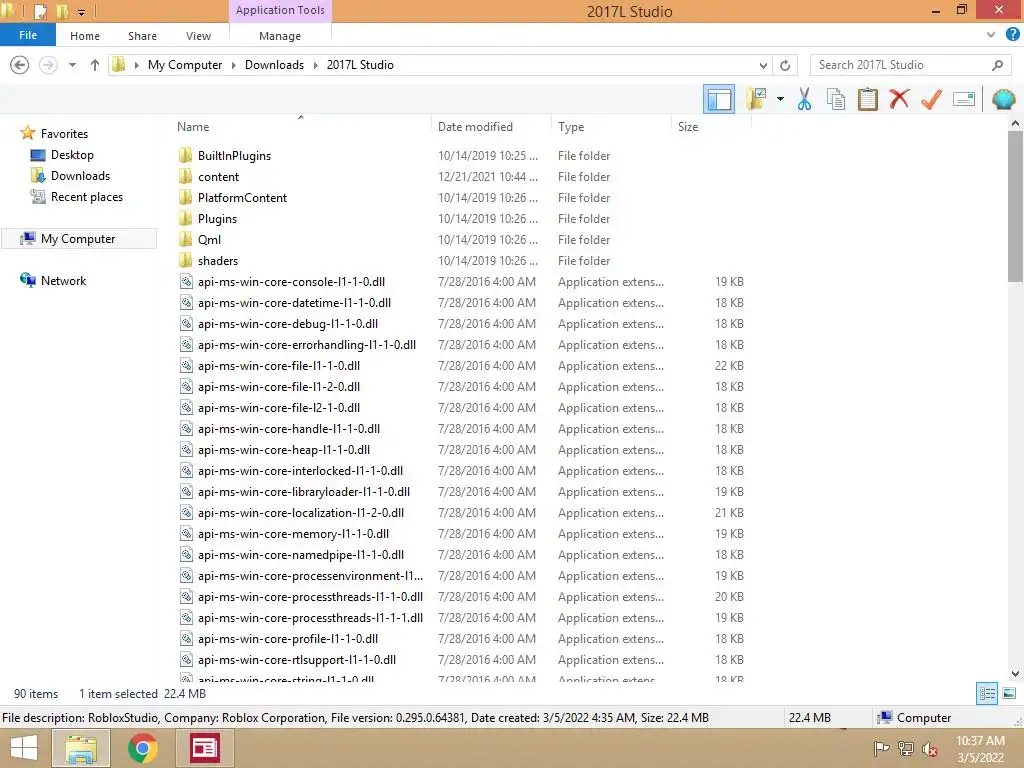
Task: Open the File menu tab
Action: point(27,35)
